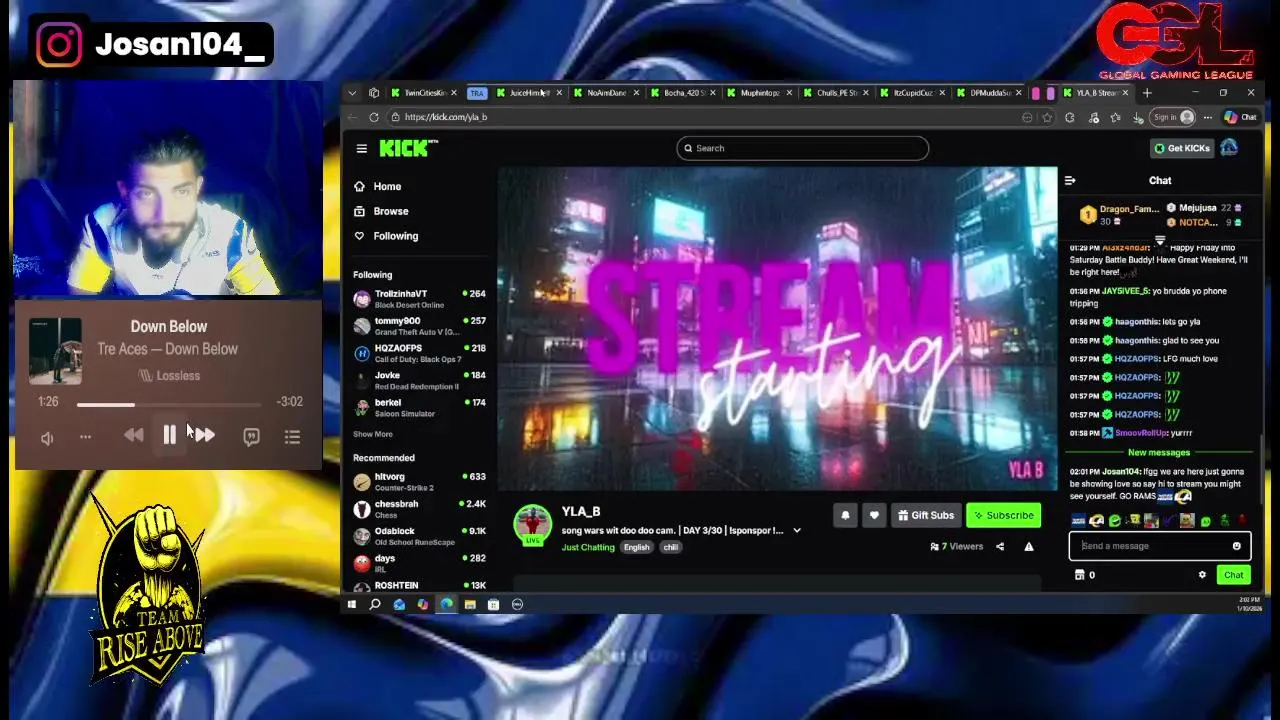Refresh the browser page
The image size is (1280, 720).
(x=374, y=117)
